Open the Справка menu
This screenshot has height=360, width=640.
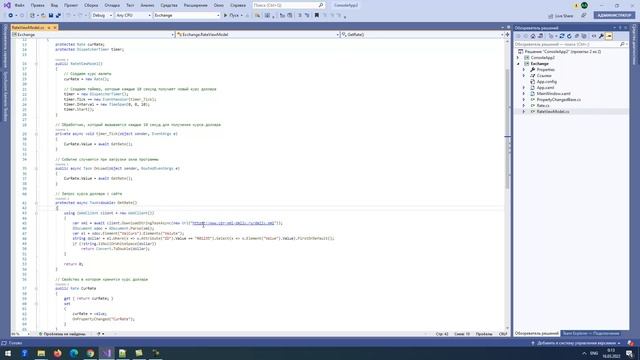(x=238, y=5)
